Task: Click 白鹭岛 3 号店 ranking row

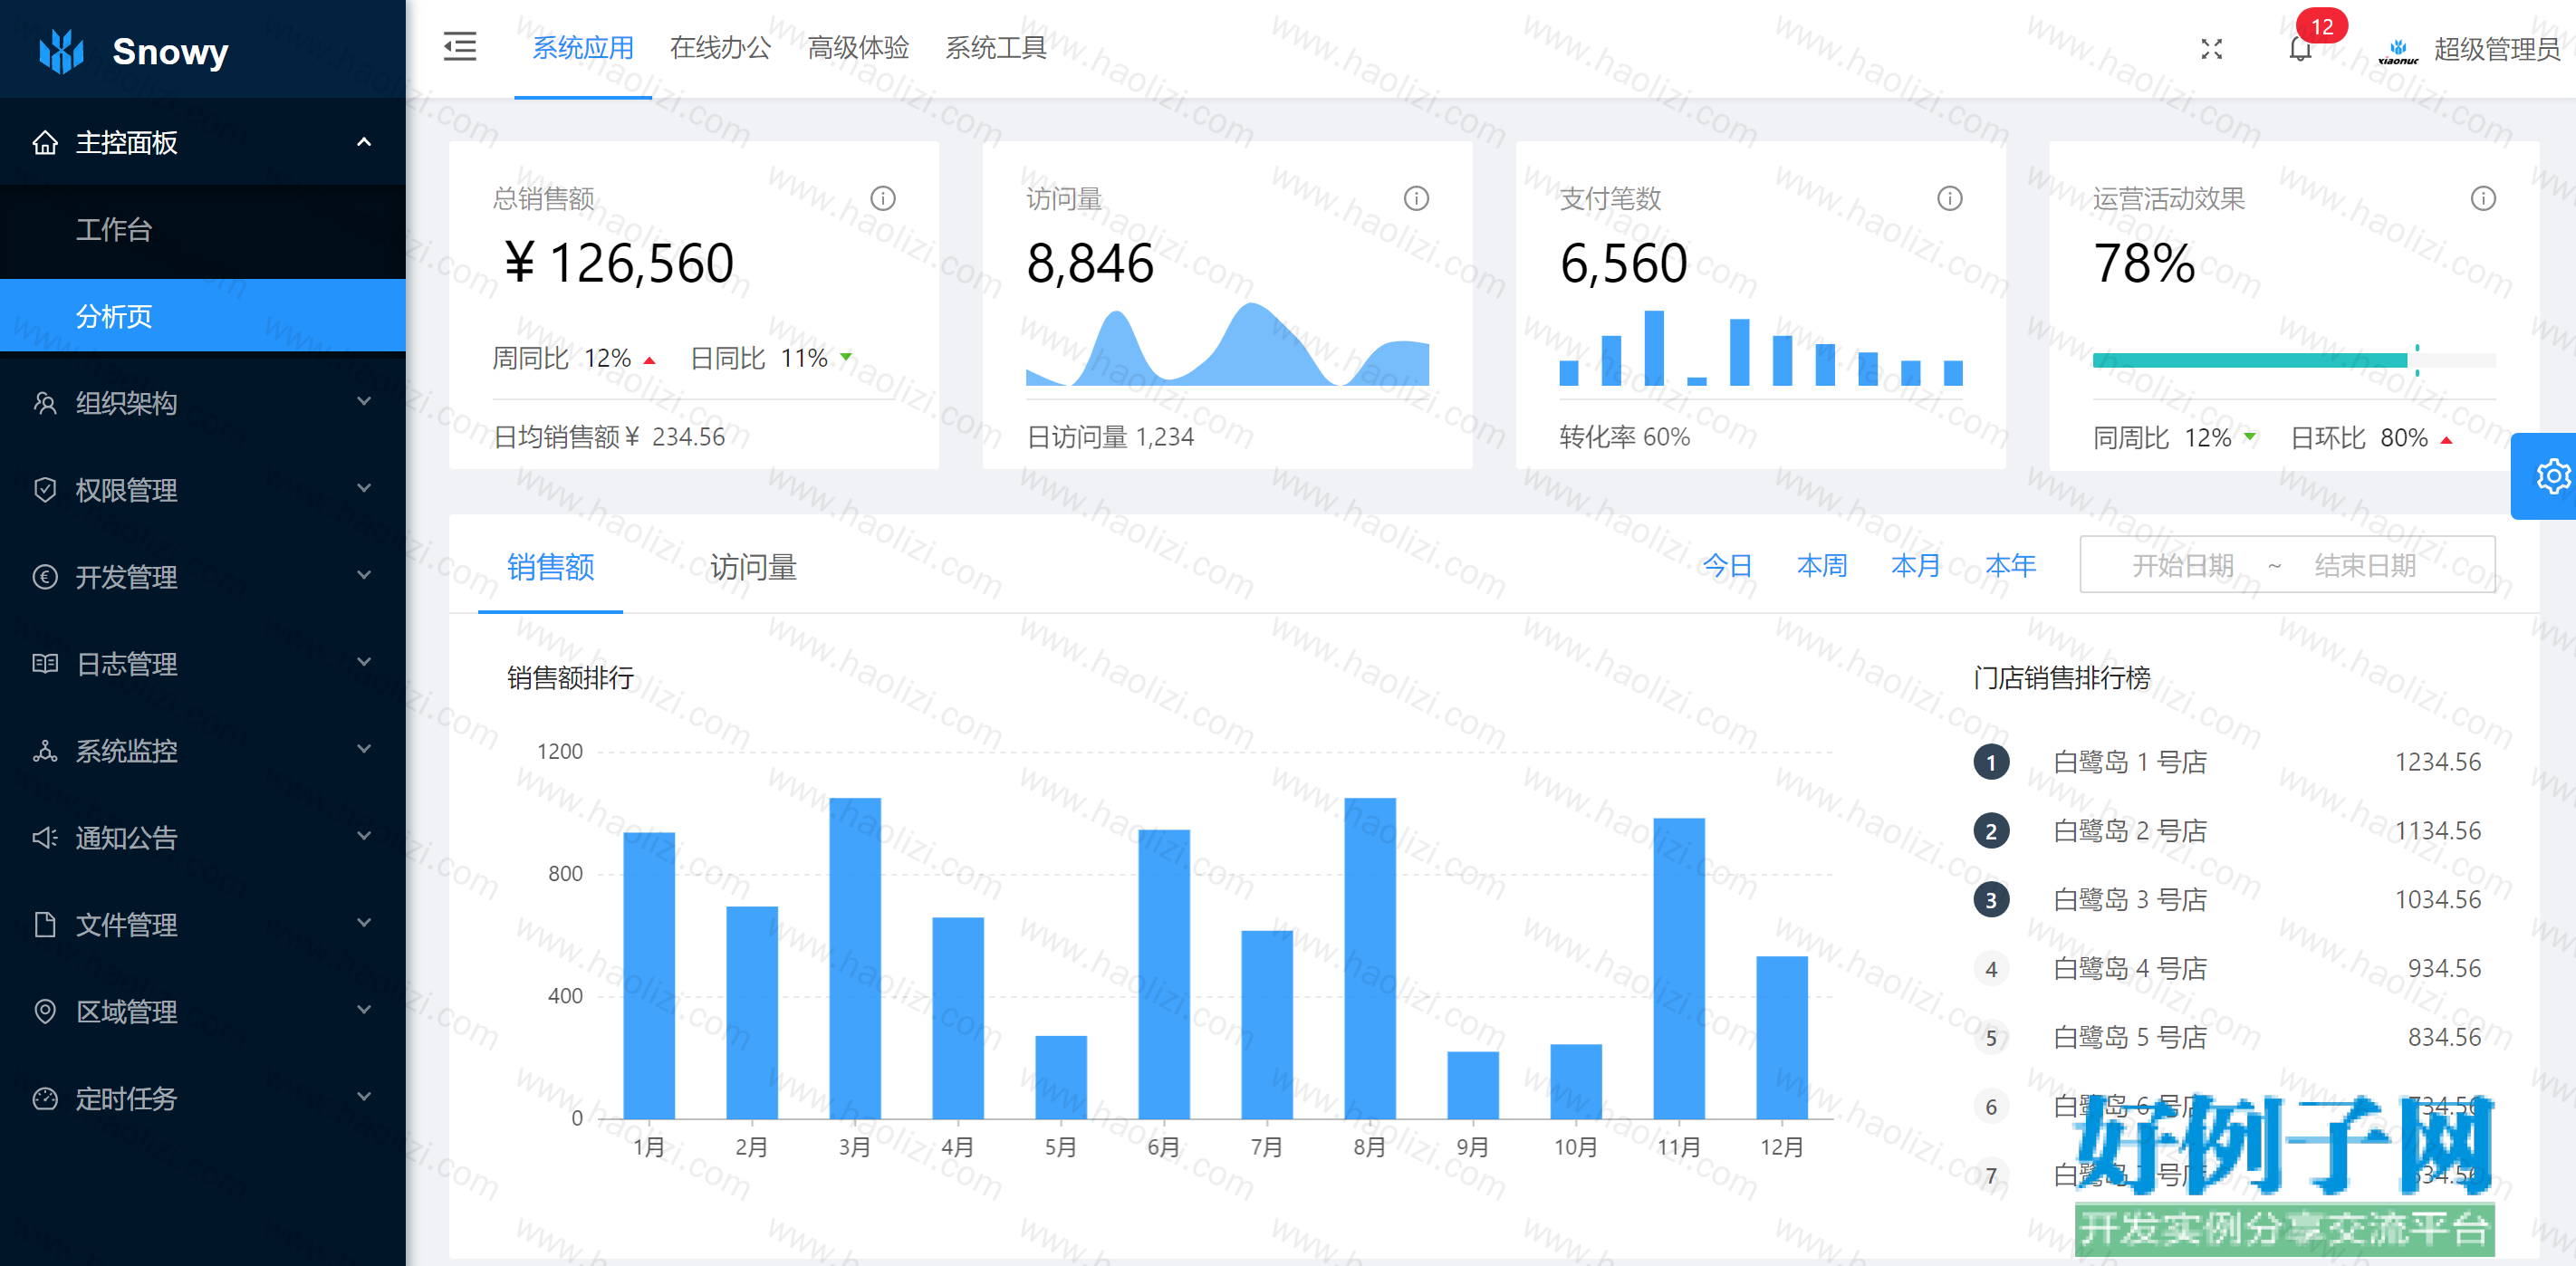Action: (2226, 900)
